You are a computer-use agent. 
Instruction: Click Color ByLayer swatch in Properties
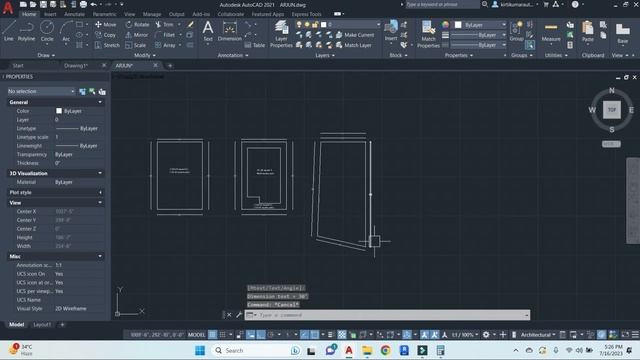click(59, 111)
